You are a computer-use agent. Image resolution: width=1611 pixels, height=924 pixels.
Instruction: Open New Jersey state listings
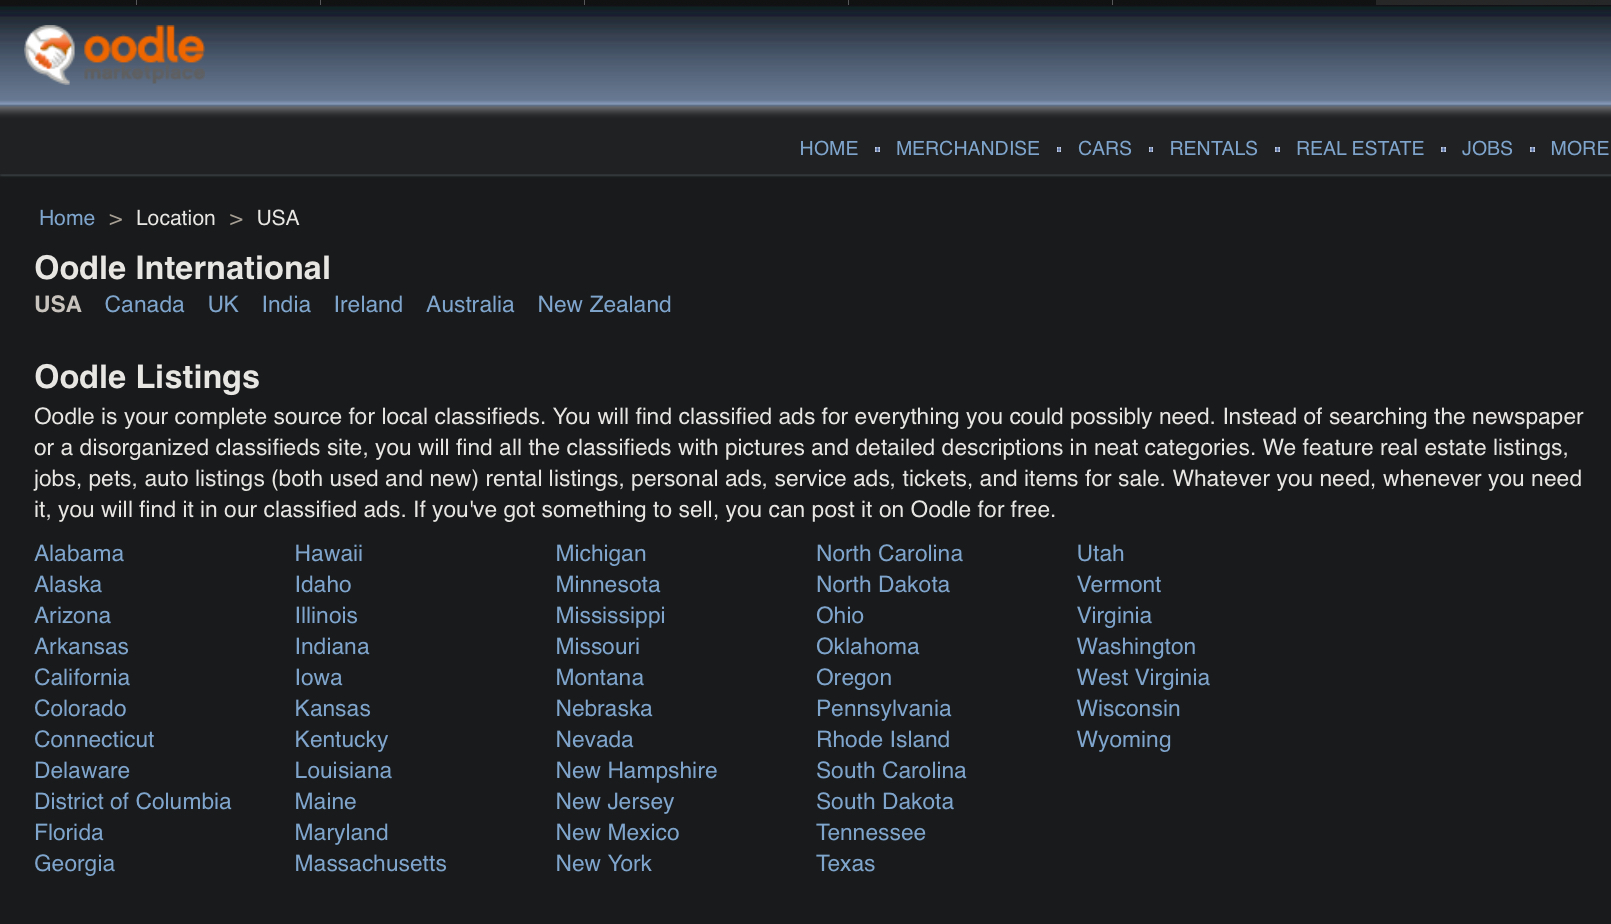[x=615, y=802]
